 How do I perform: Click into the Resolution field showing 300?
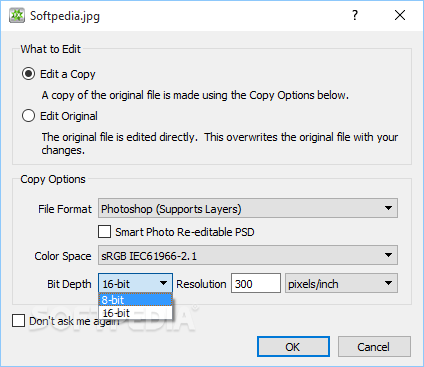(256, 283)
